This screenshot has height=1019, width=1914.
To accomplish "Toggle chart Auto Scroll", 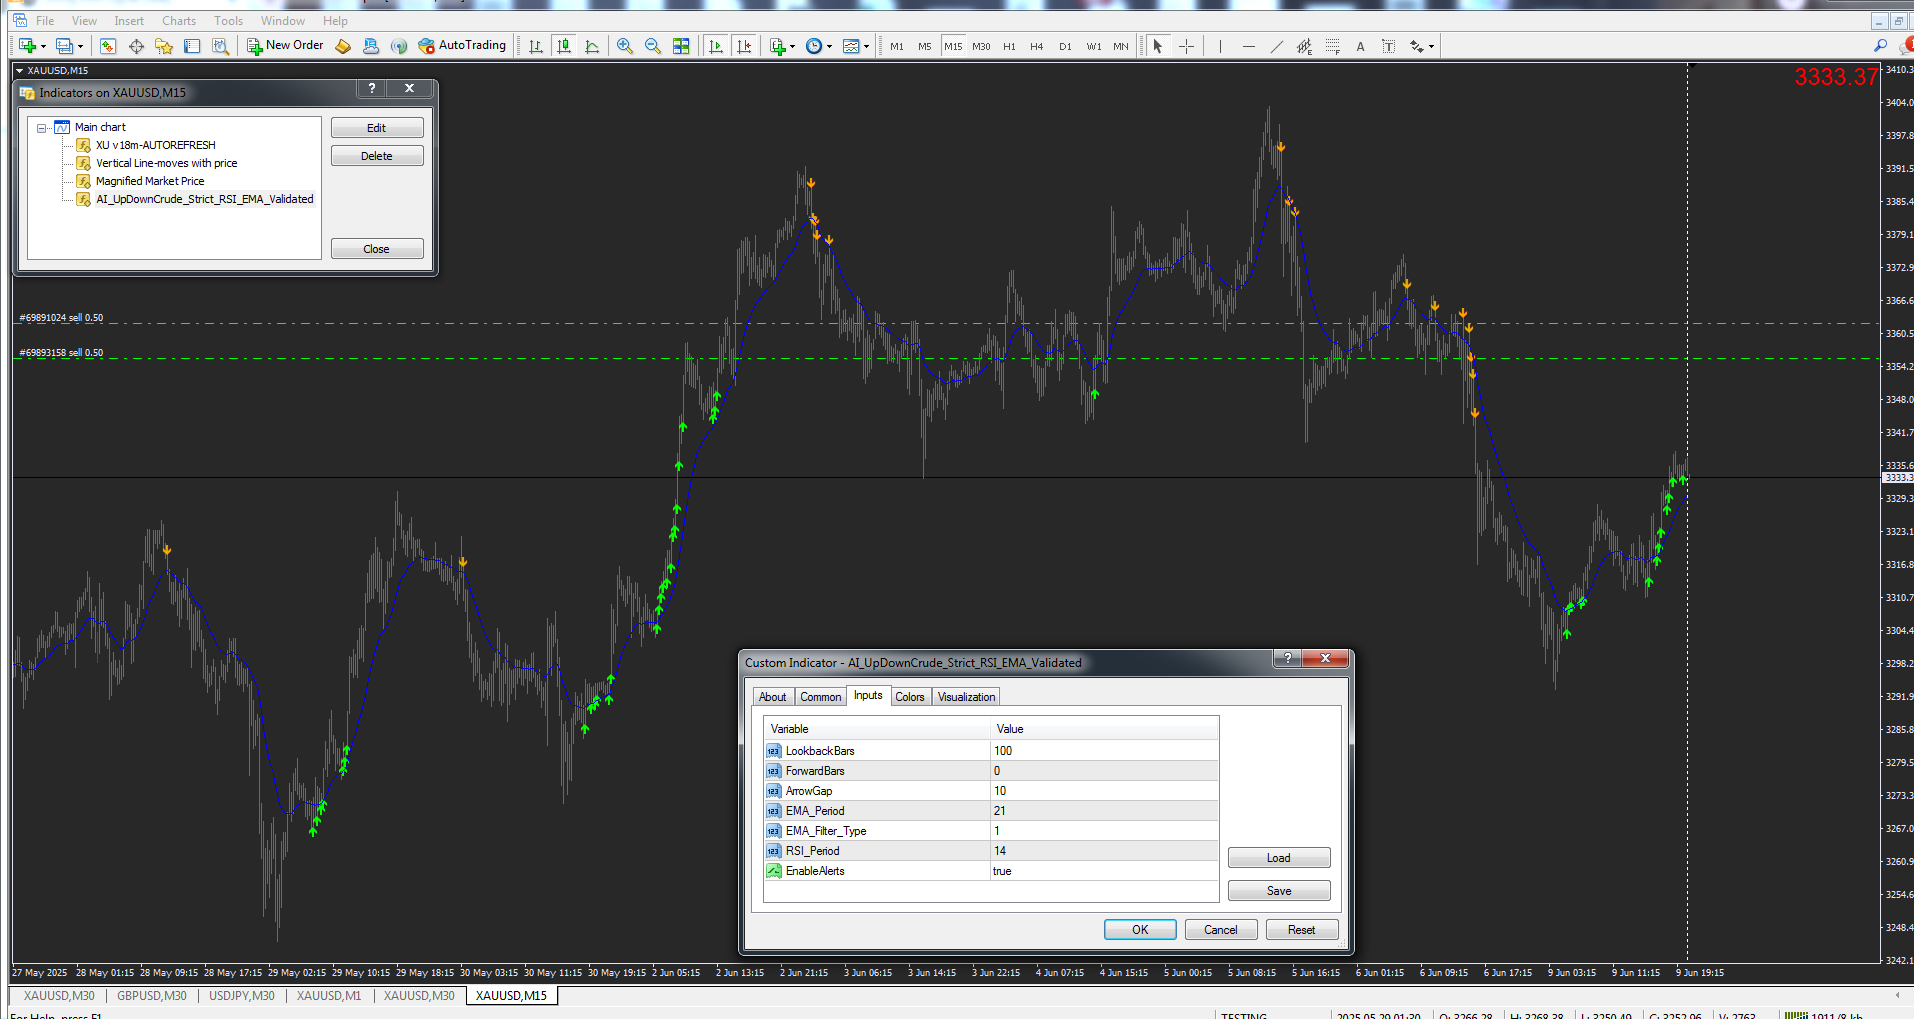I will (x=716, y=46).
